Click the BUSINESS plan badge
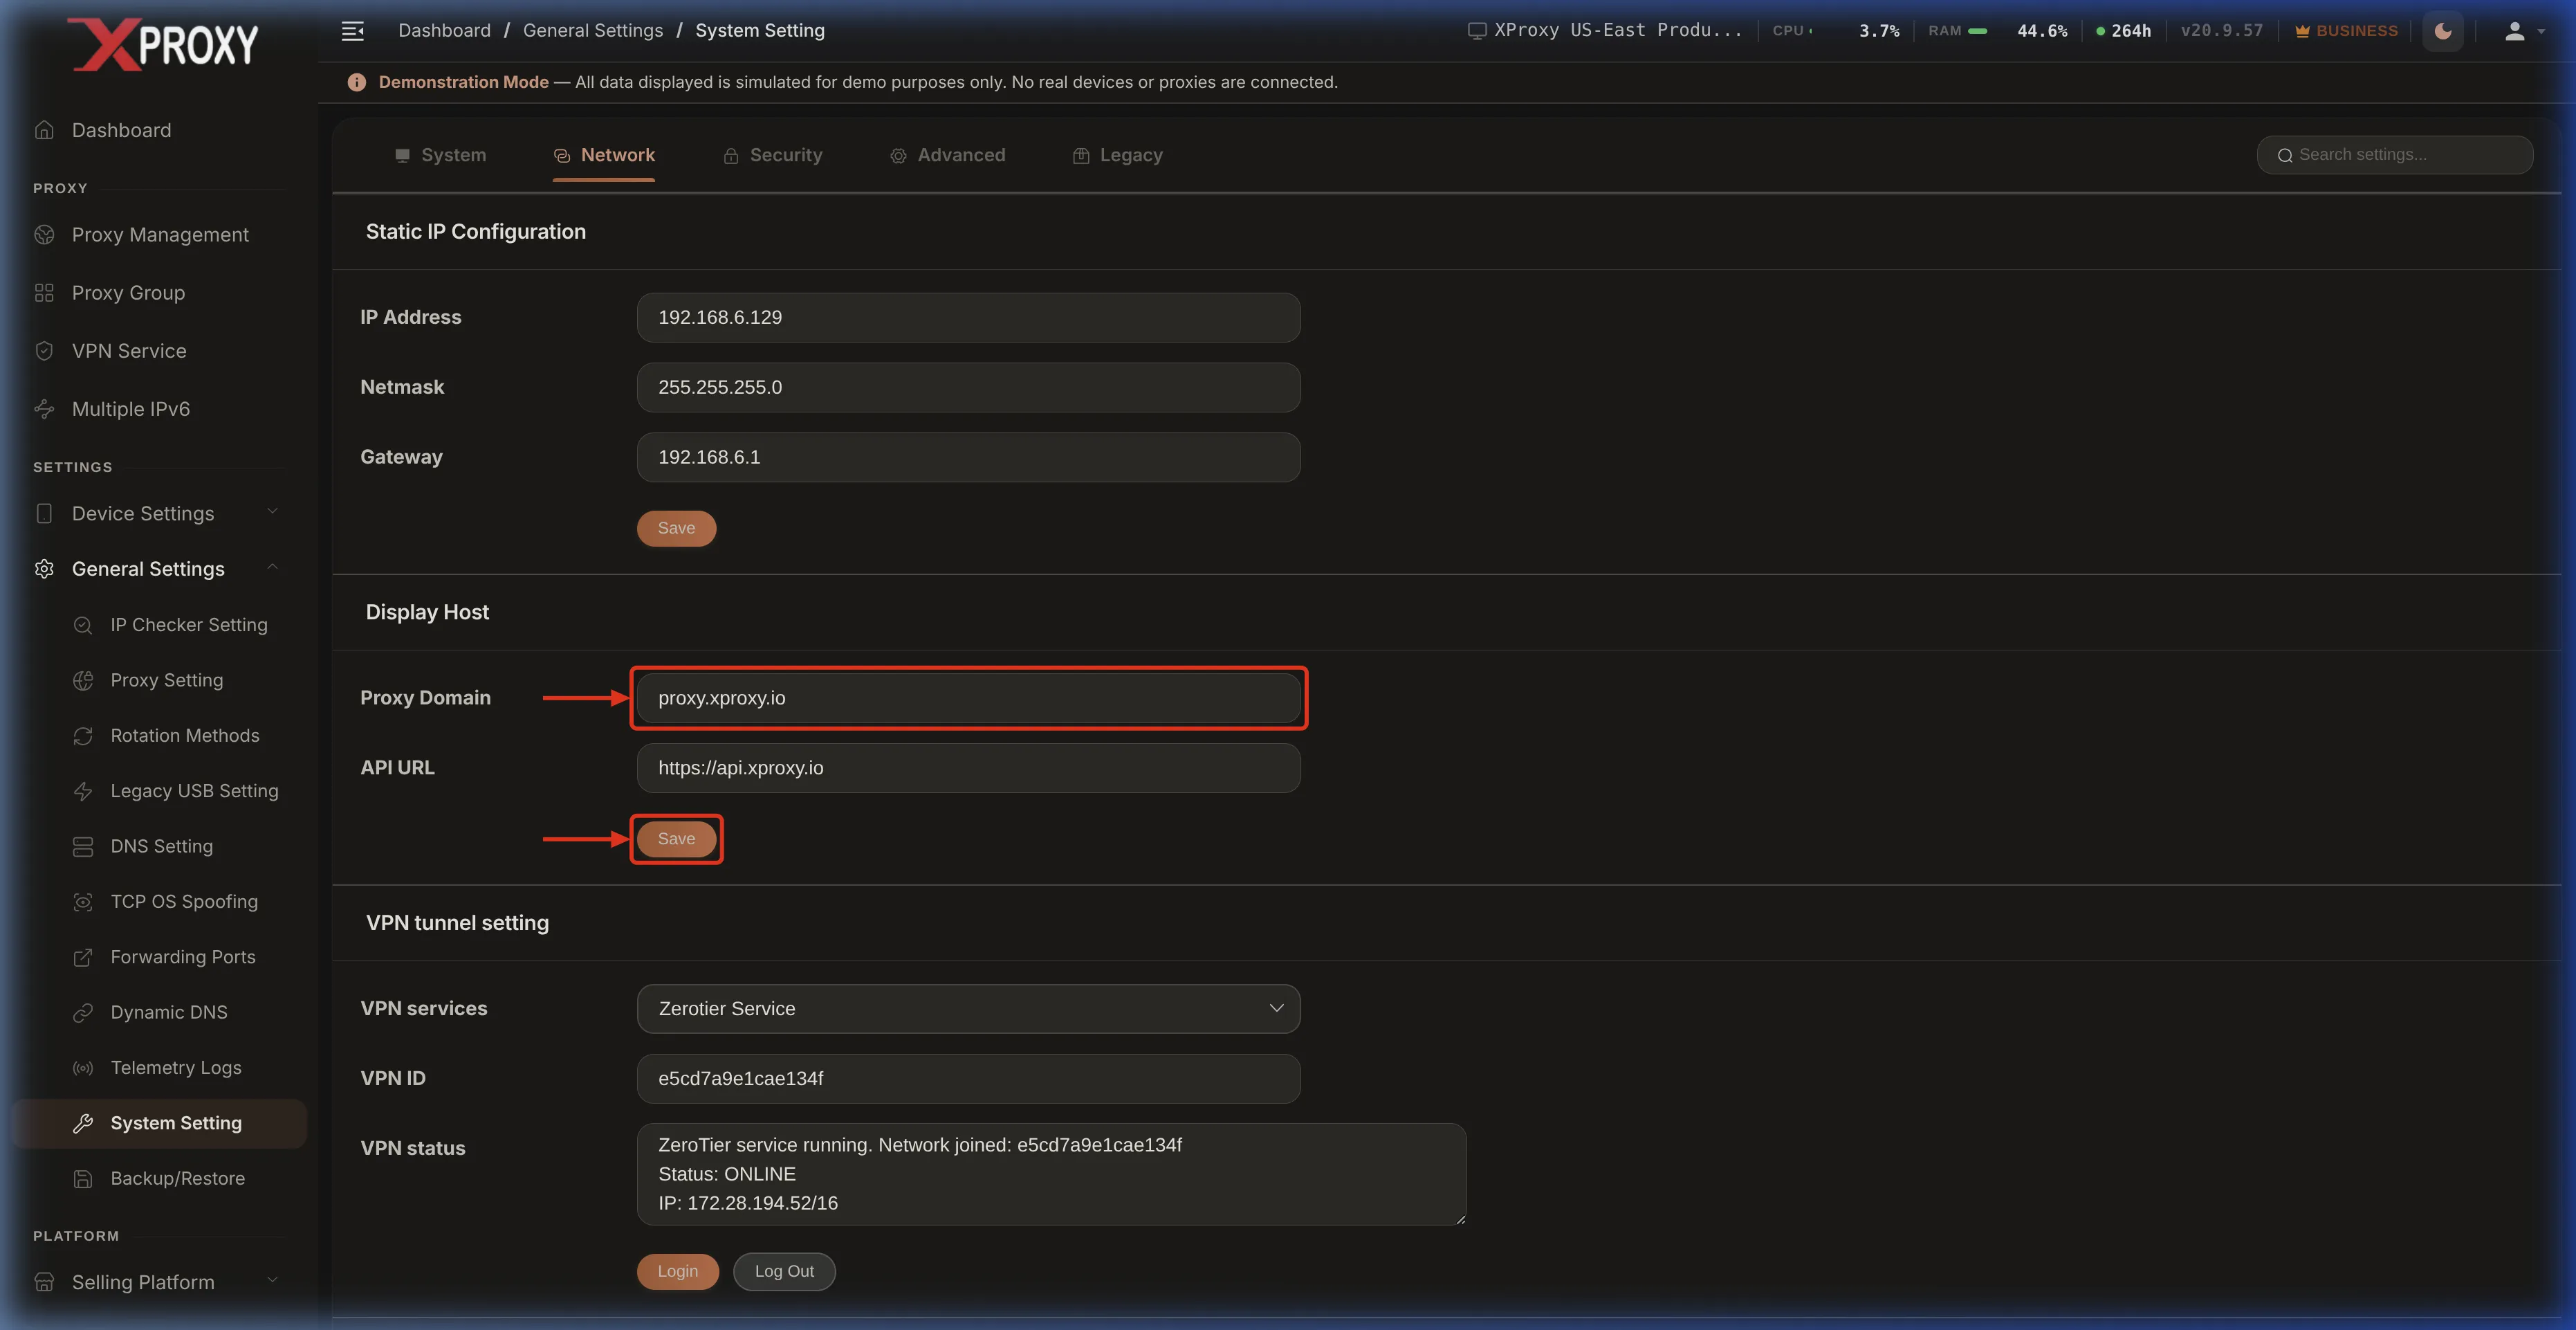The width and height of the screenshot is (2576, 1330). (2346, 31)
